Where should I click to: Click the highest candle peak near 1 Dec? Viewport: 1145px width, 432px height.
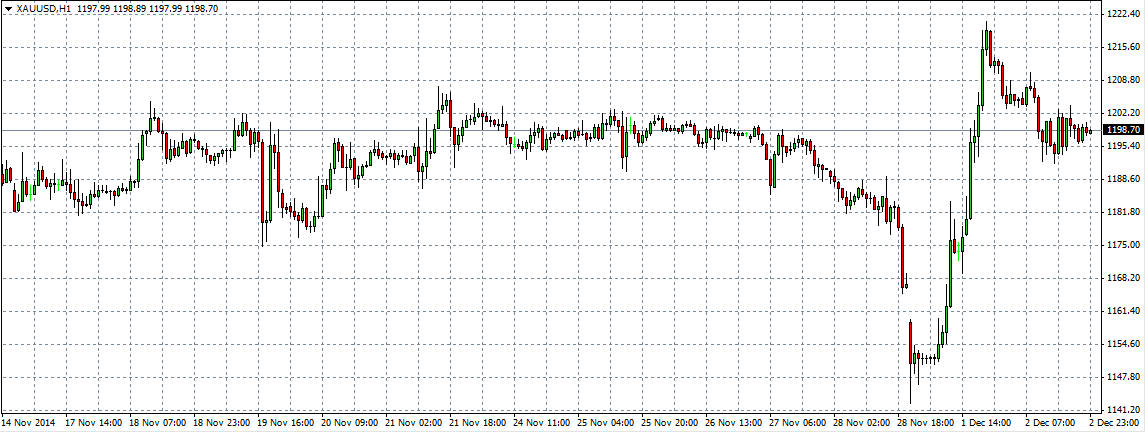point(987,25)
